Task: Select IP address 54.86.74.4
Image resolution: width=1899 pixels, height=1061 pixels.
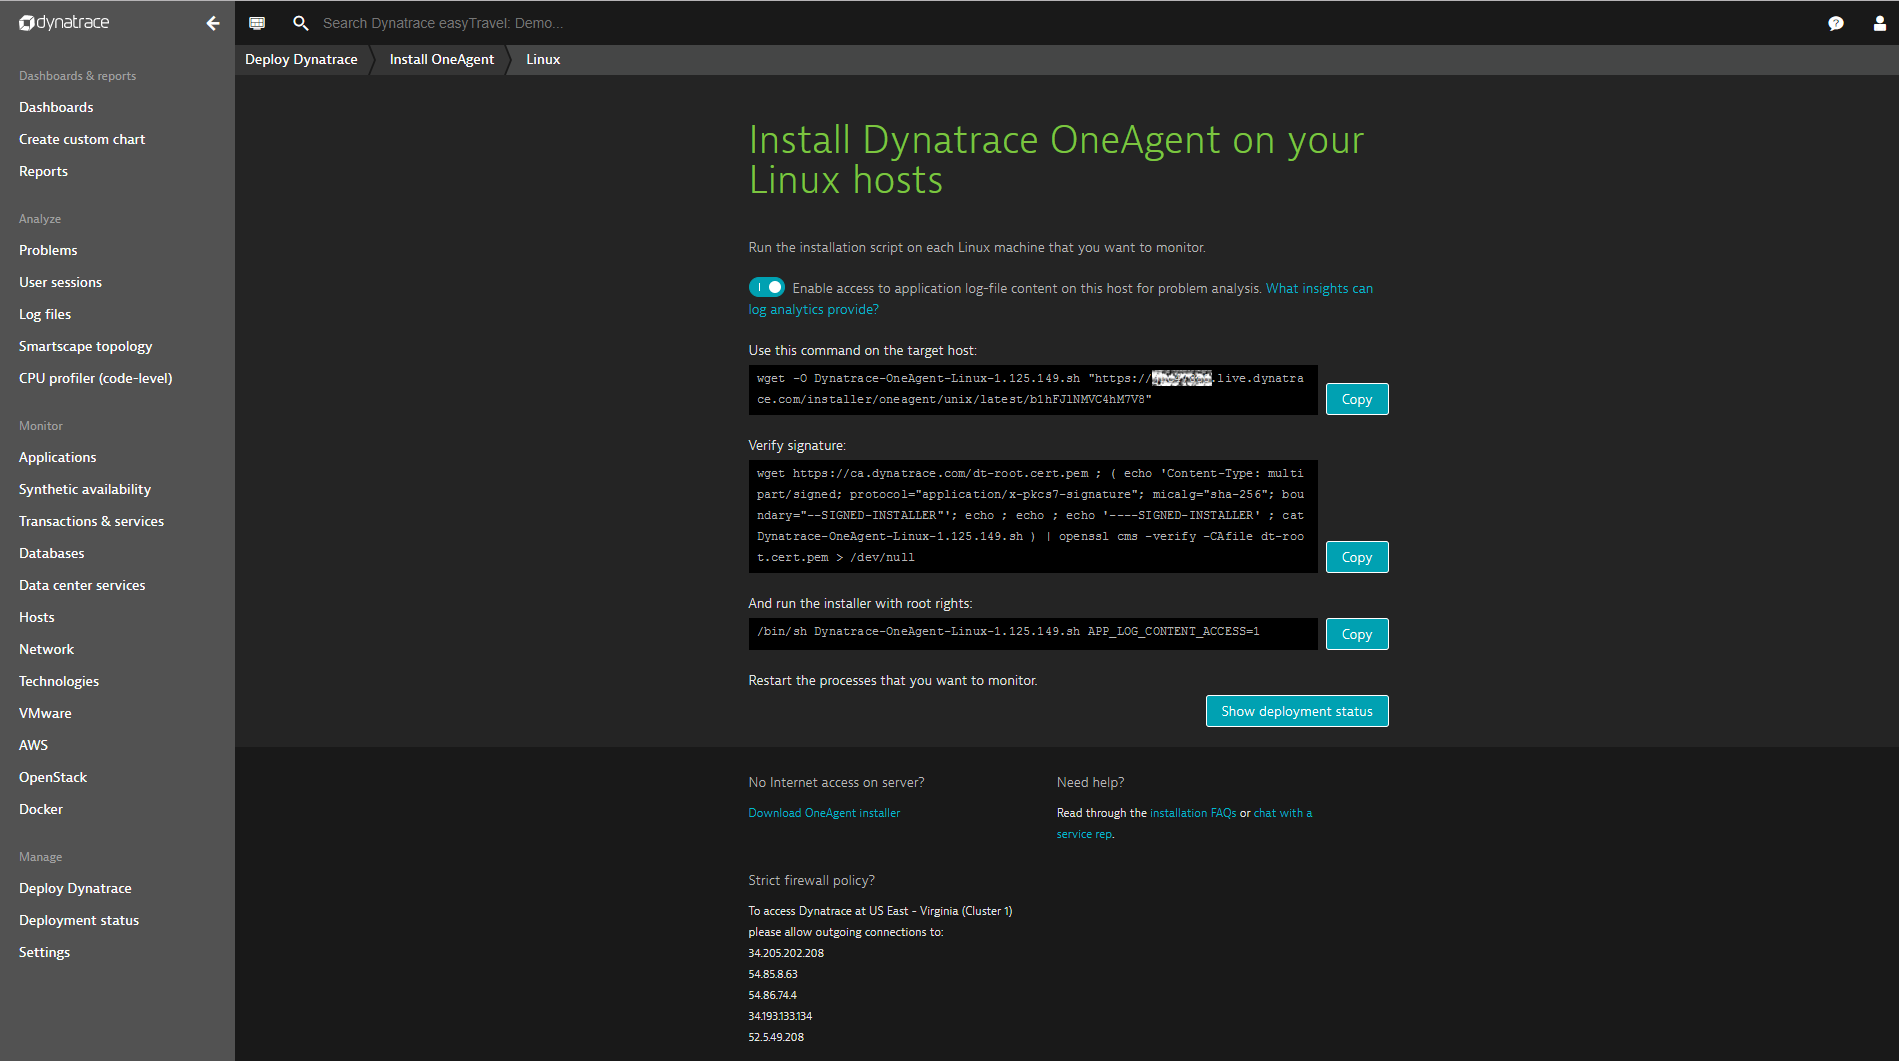Action: click(x=772, y=995)
